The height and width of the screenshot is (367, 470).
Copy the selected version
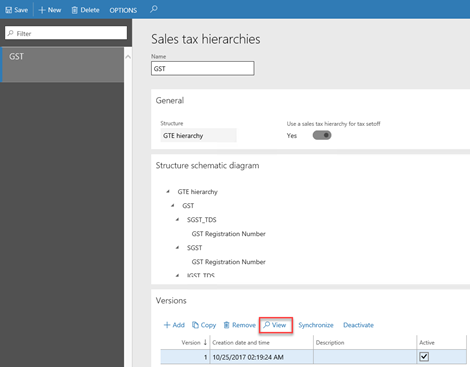pos(204,325)
